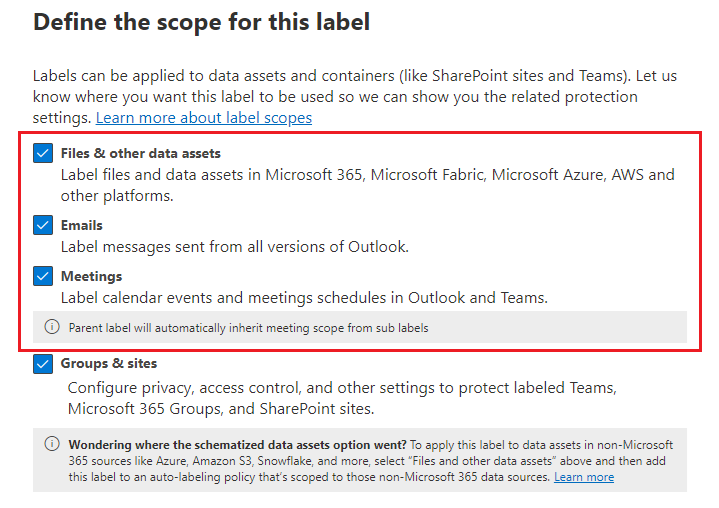Image resolution: width=719 pixels, height=508 pixels.
Task: Click the description starting Label files and data assets
Action: point(367,185)
